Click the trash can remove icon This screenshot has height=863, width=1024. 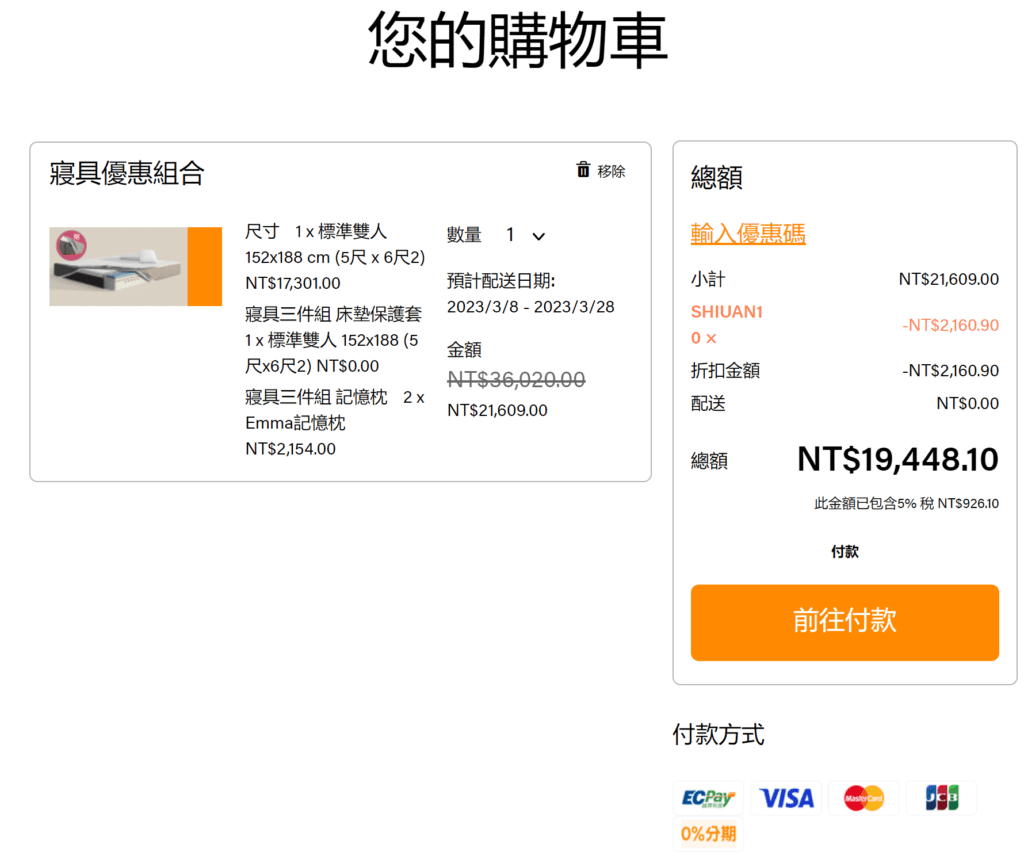tap(583, 170)
